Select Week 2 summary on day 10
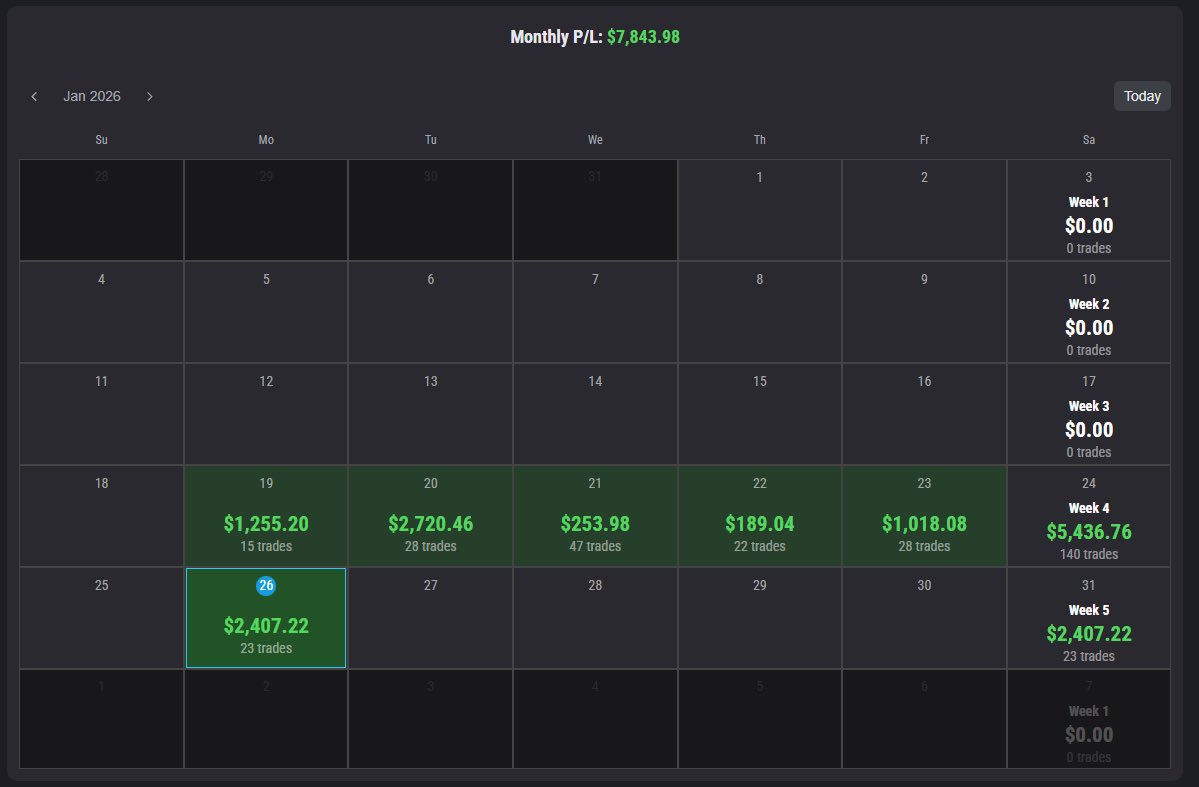 tap(1089, 312)
